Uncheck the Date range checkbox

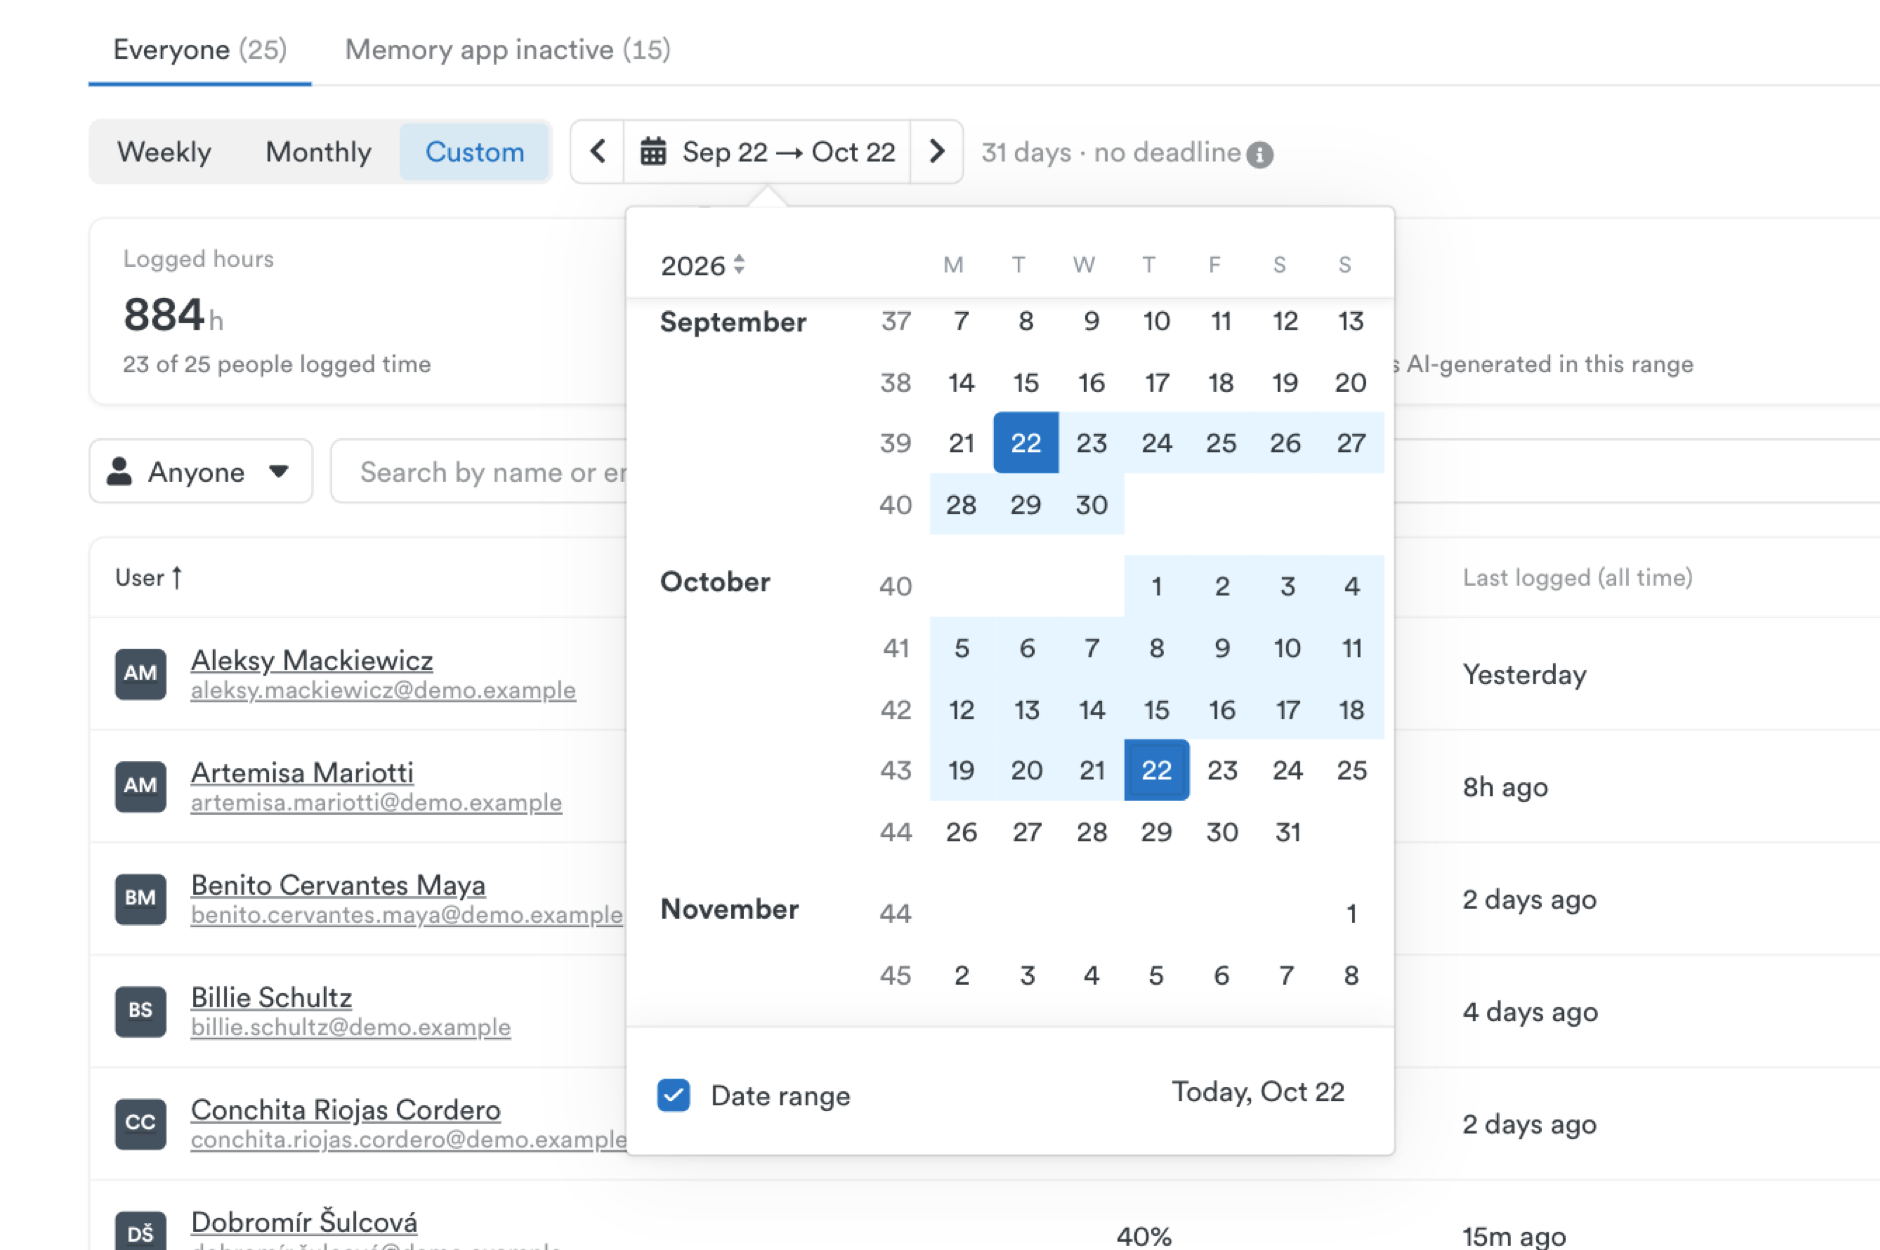tap(674, 1095)
